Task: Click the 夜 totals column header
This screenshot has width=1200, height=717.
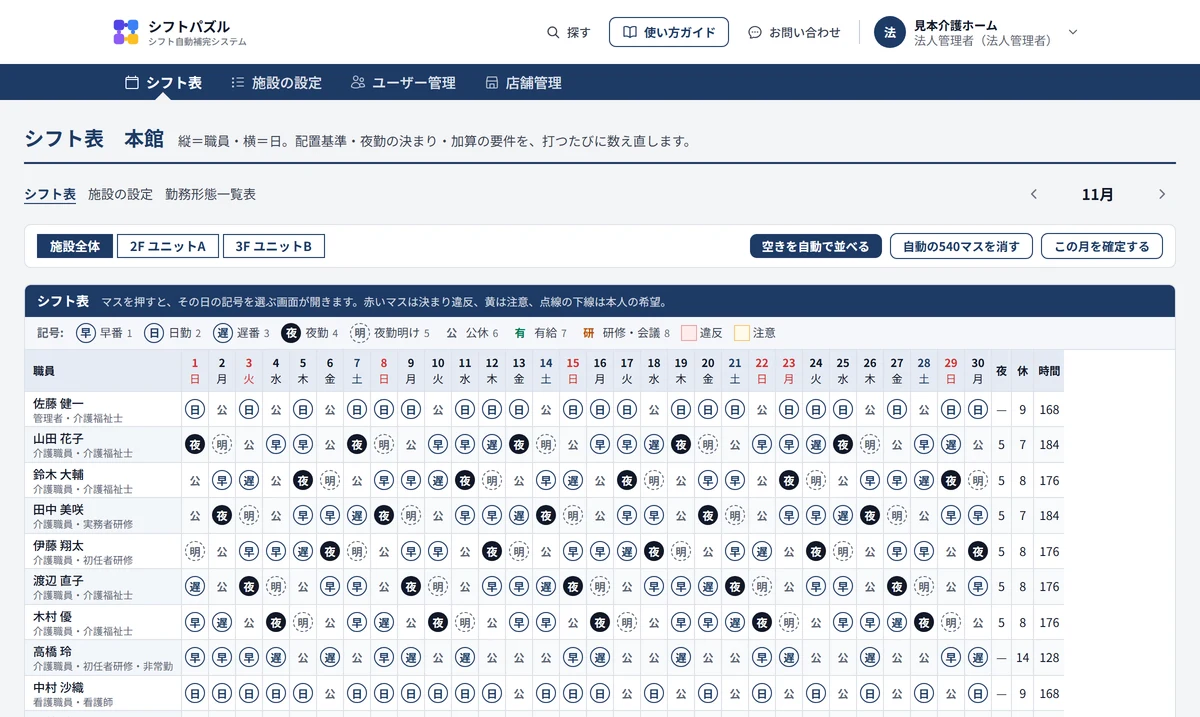Action: point(1002,371)
